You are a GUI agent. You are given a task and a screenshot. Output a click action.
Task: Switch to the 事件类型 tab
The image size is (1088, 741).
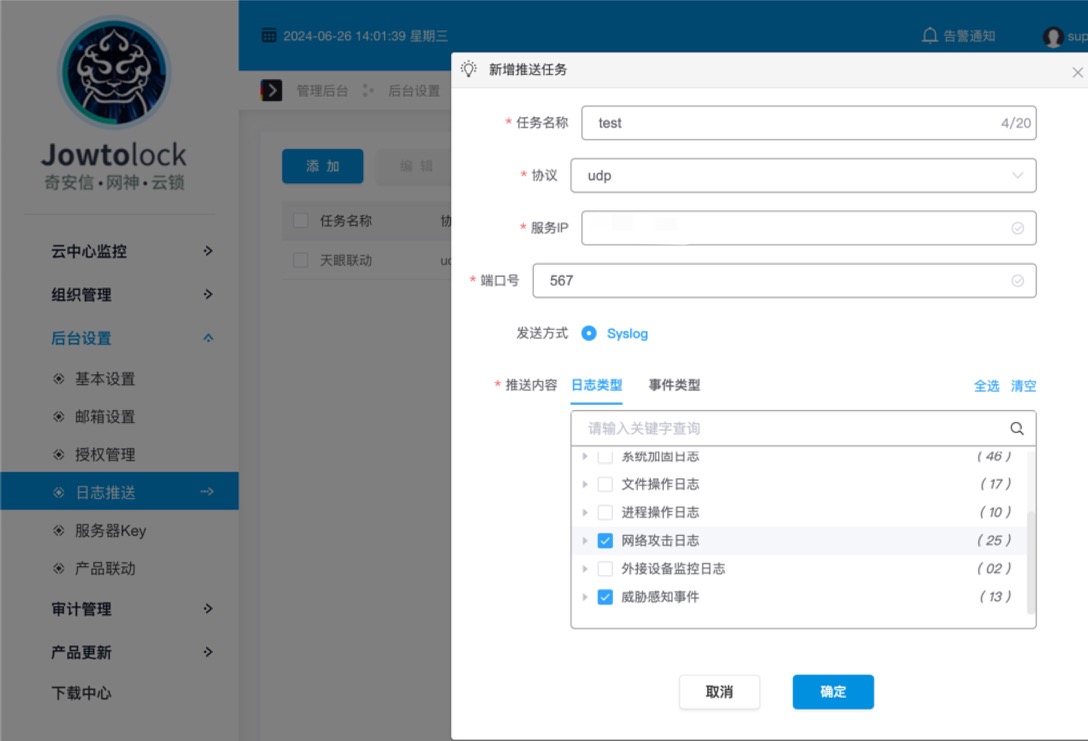[674, 385]
